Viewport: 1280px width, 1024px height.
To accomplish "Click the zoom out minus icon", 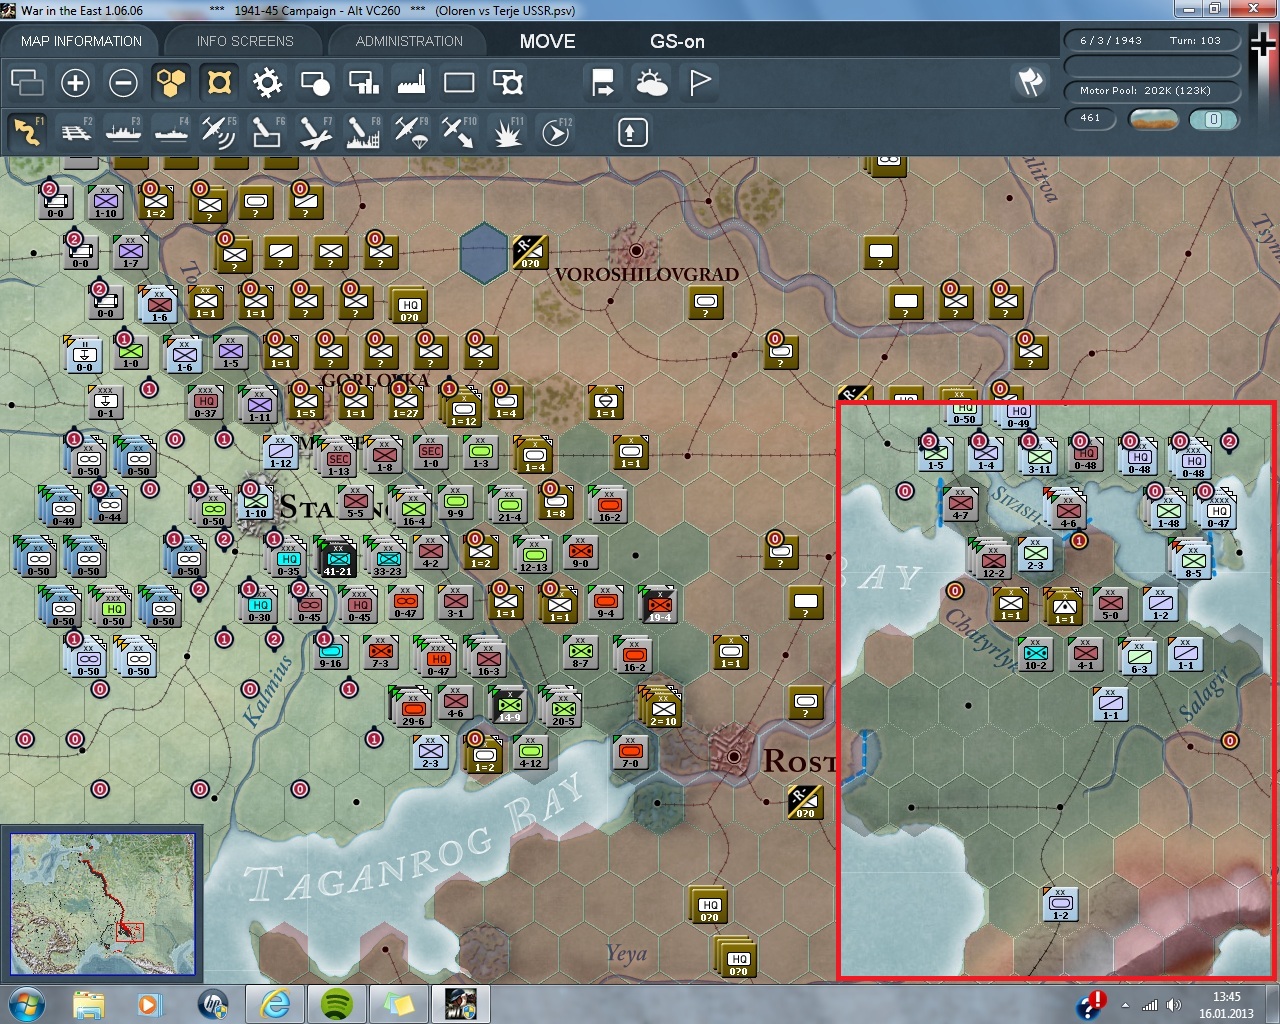I will pos(123,82).
